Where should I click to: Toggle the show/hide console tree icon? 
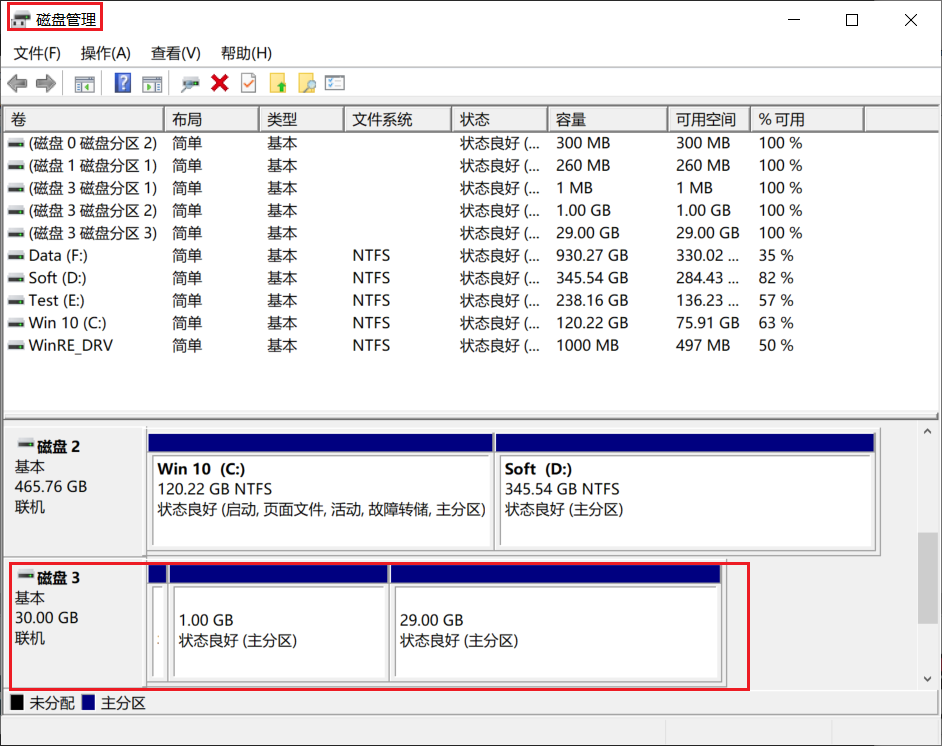pos(85,84)
